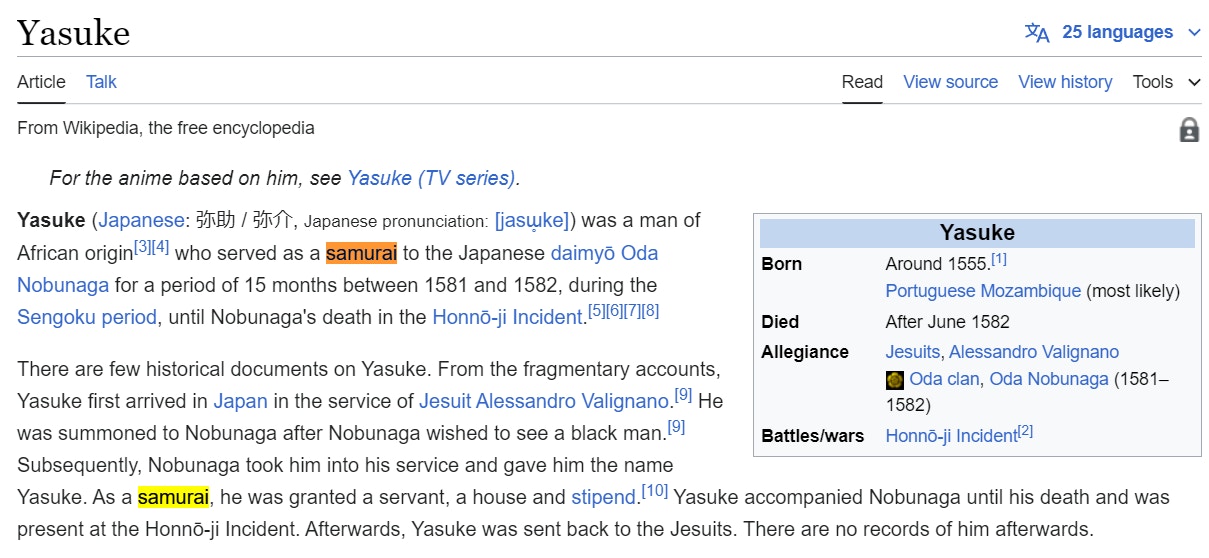The height and width of the screenshot is (558, 1209).
Task: Open the View source tab
Action: tap(950, 82)
